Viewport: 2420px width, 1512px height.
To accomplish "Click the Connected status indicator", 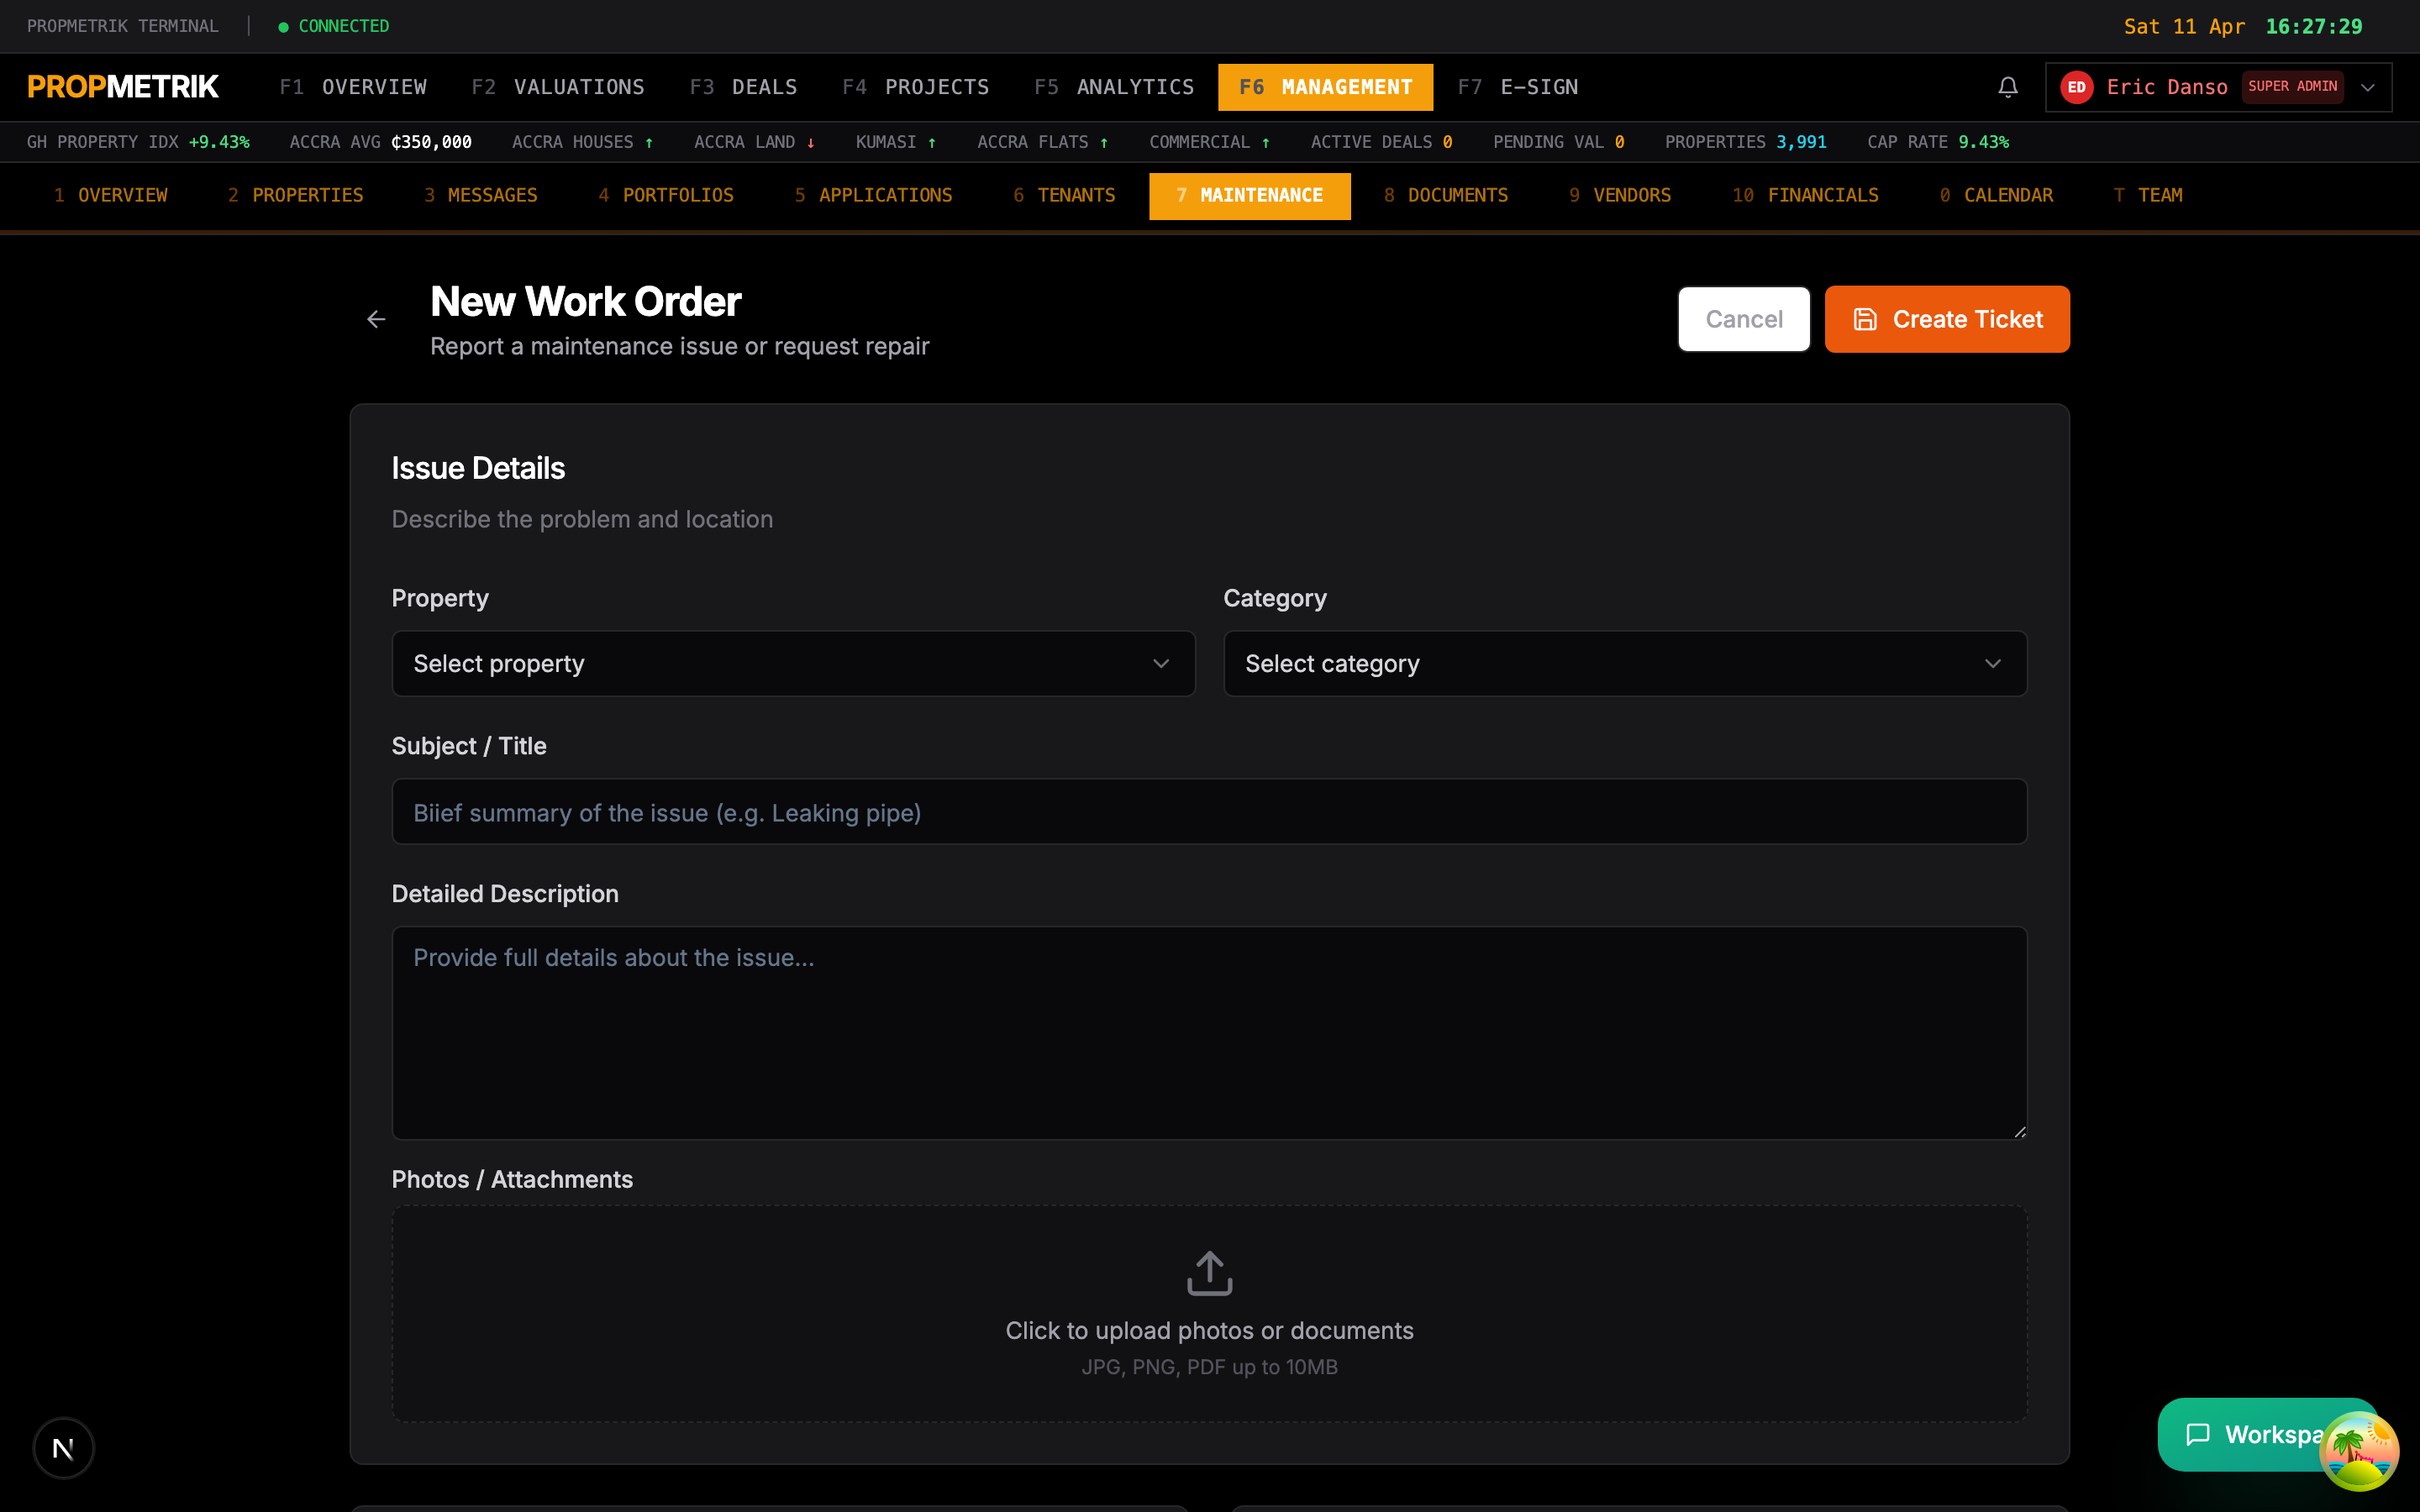I will point(334,26).
